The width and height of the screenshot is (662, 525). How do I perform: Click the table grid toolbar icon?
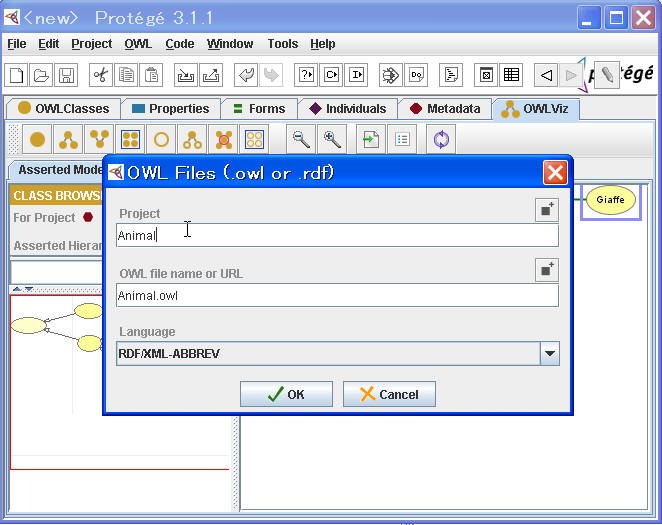click(511, 75)
